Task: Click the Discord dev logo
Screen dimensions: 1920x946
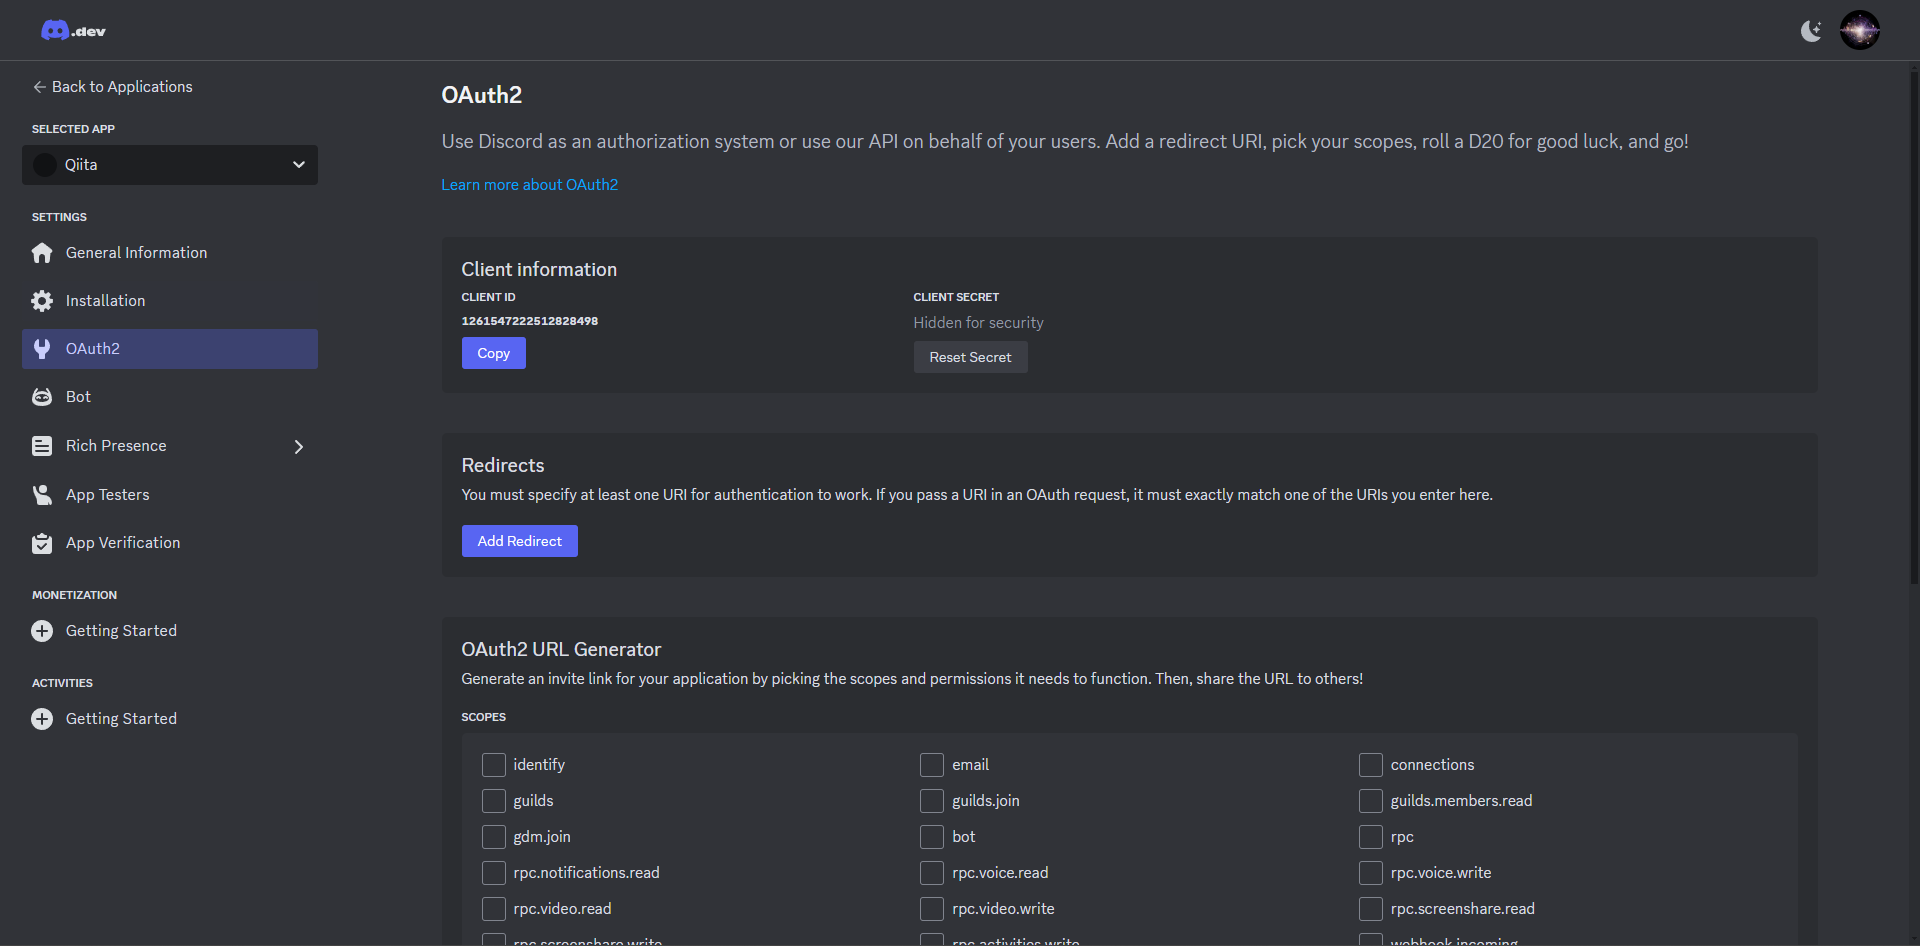Action: click(x=73, y=31)
